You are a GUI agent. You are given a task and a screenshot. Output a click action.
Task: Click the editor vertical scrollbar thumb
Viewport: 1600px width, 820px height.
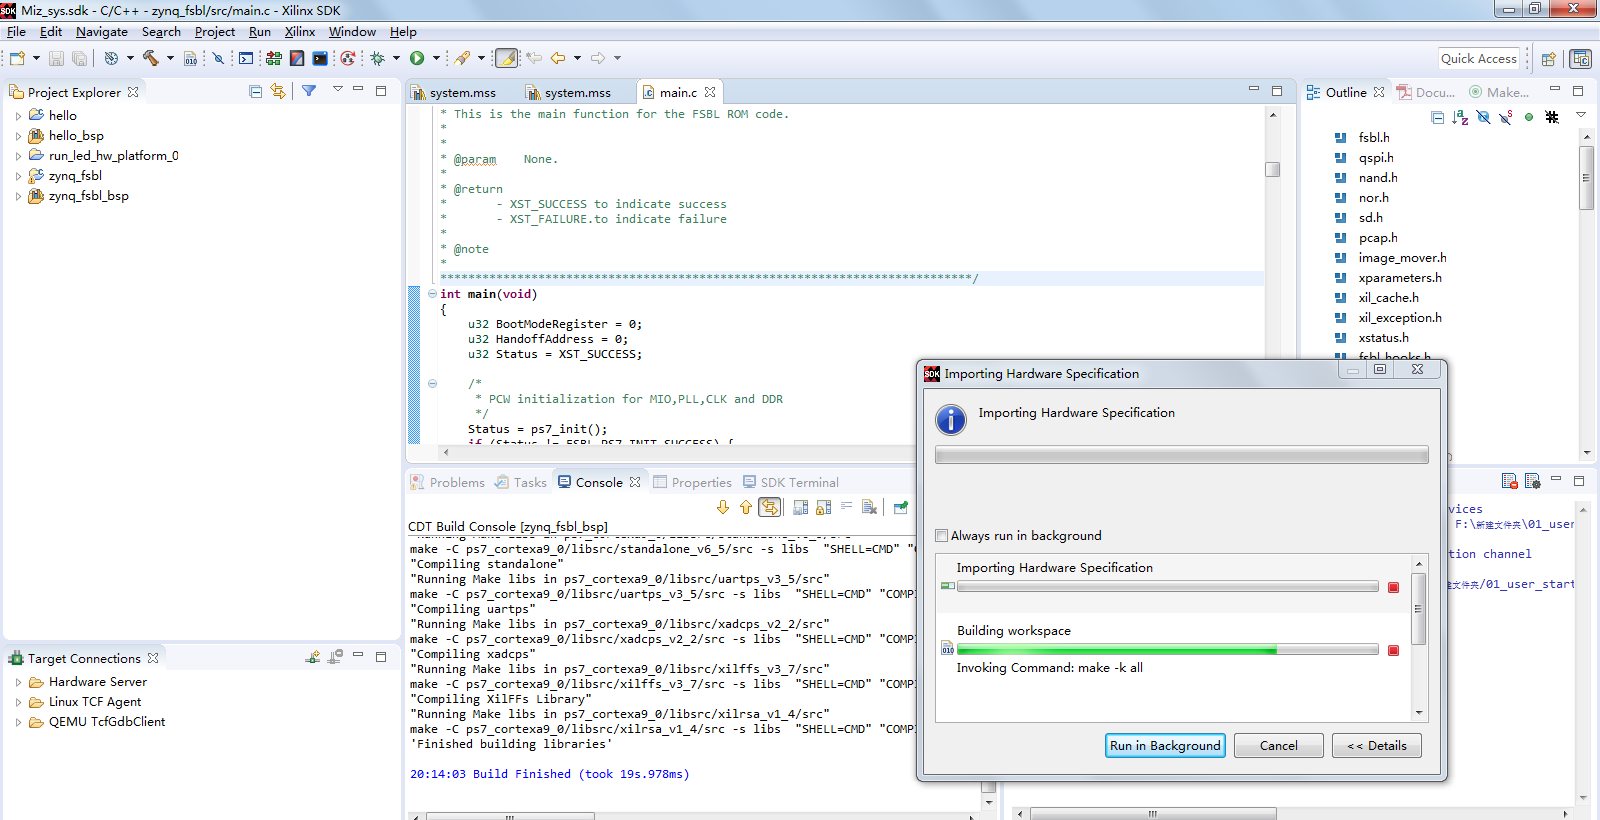coord(1272,169)
